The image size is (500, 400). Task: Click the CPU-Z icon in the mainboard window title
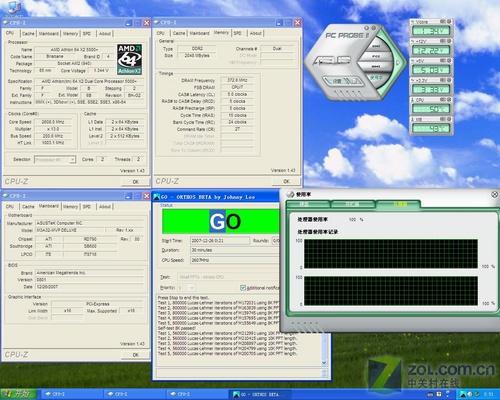(6, 196)
